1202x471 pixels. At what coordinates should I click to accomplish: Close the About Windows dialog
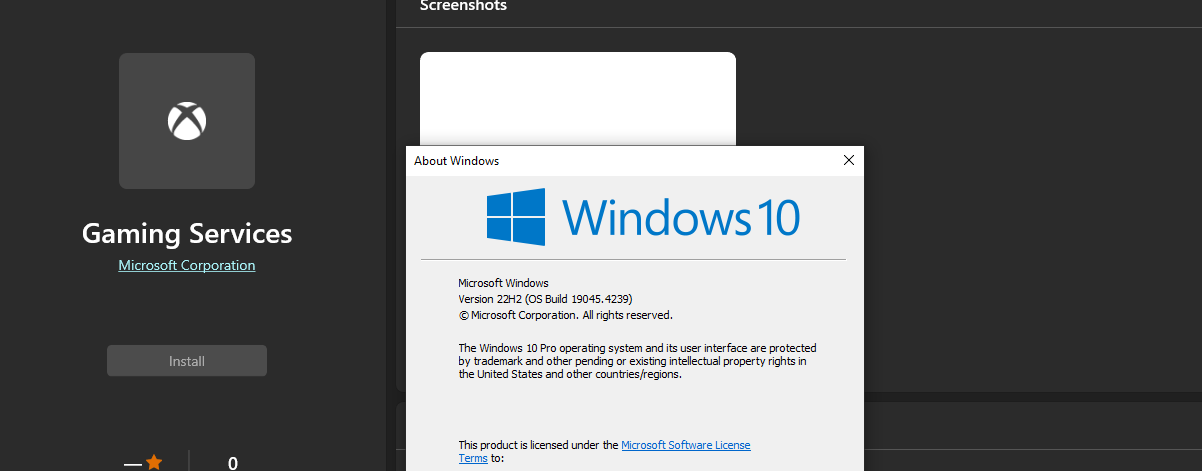[x=849, y=160]
